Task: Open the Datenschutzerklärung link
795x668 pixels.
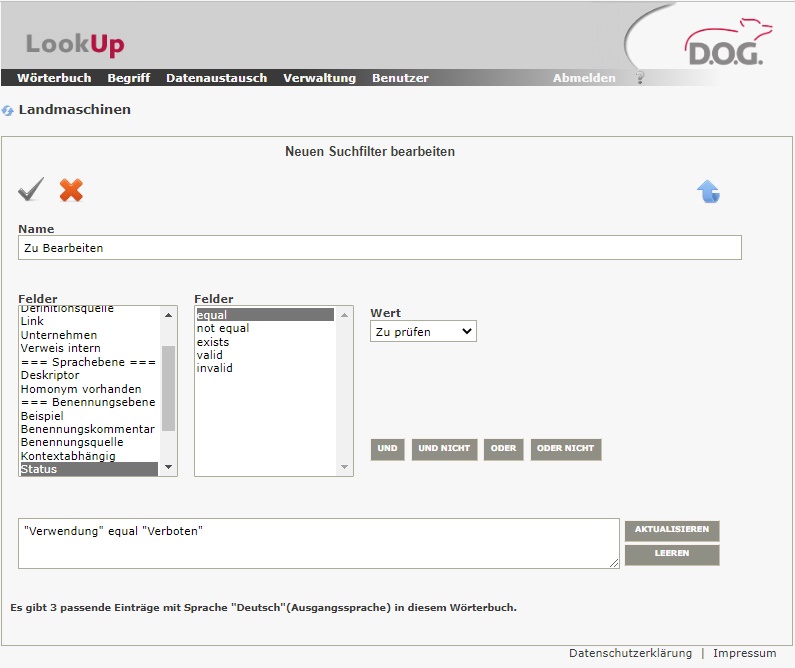Action: 630,653
